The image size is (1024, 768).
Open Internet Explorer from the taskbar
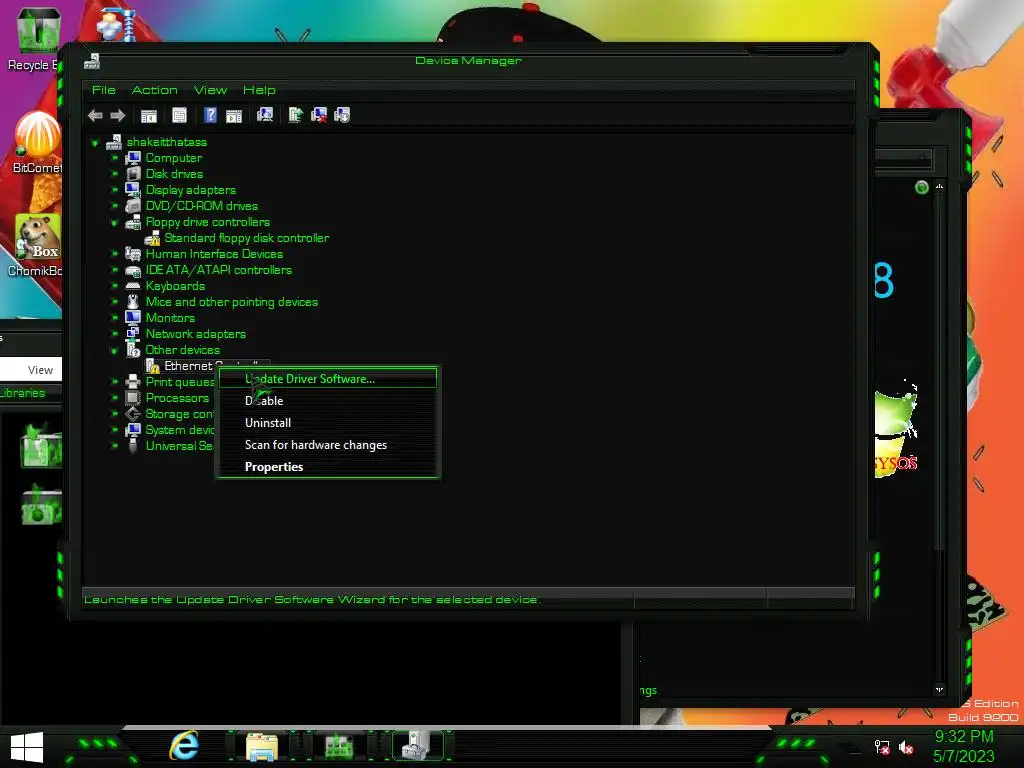(x=184, y=745)
